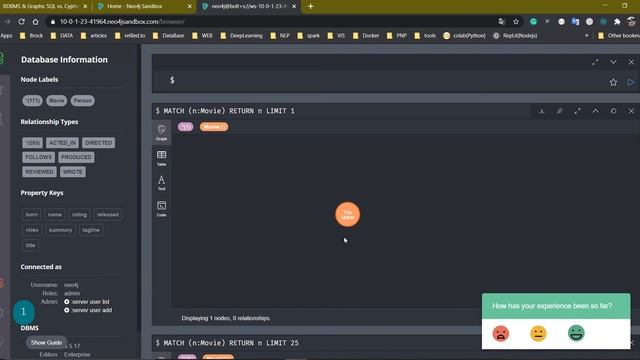Pin the LIMIT 1 result frame
640x360 pixels.
coord(560,111)
